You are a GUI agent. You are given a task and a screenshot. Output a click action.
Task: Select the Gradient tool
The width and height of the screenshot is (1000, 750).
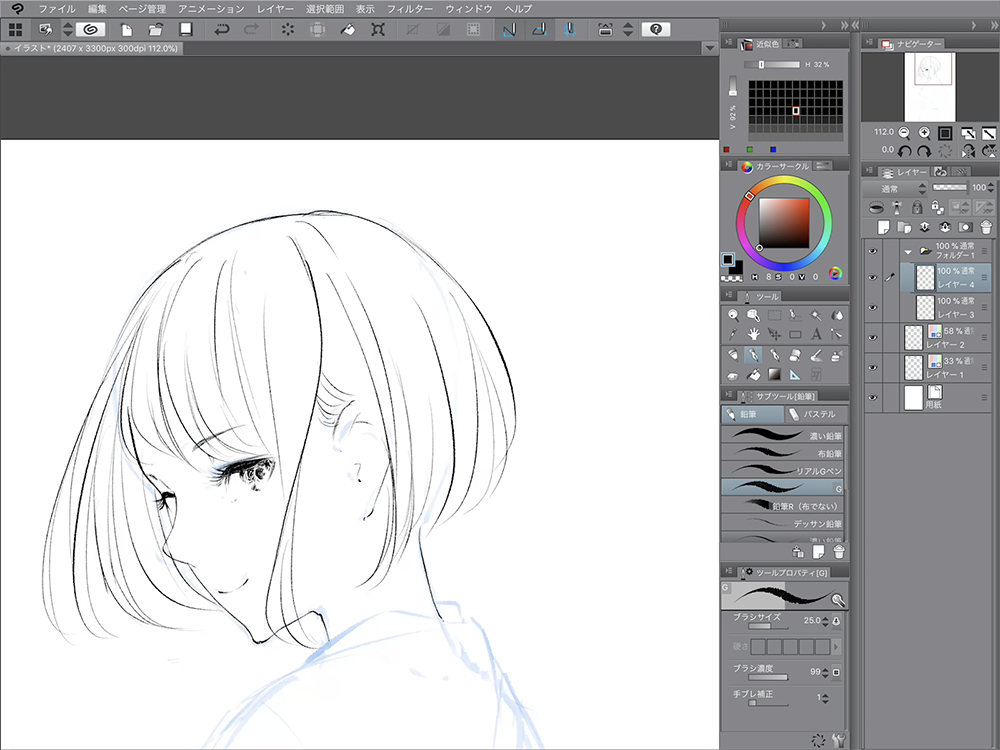[774, 374]
